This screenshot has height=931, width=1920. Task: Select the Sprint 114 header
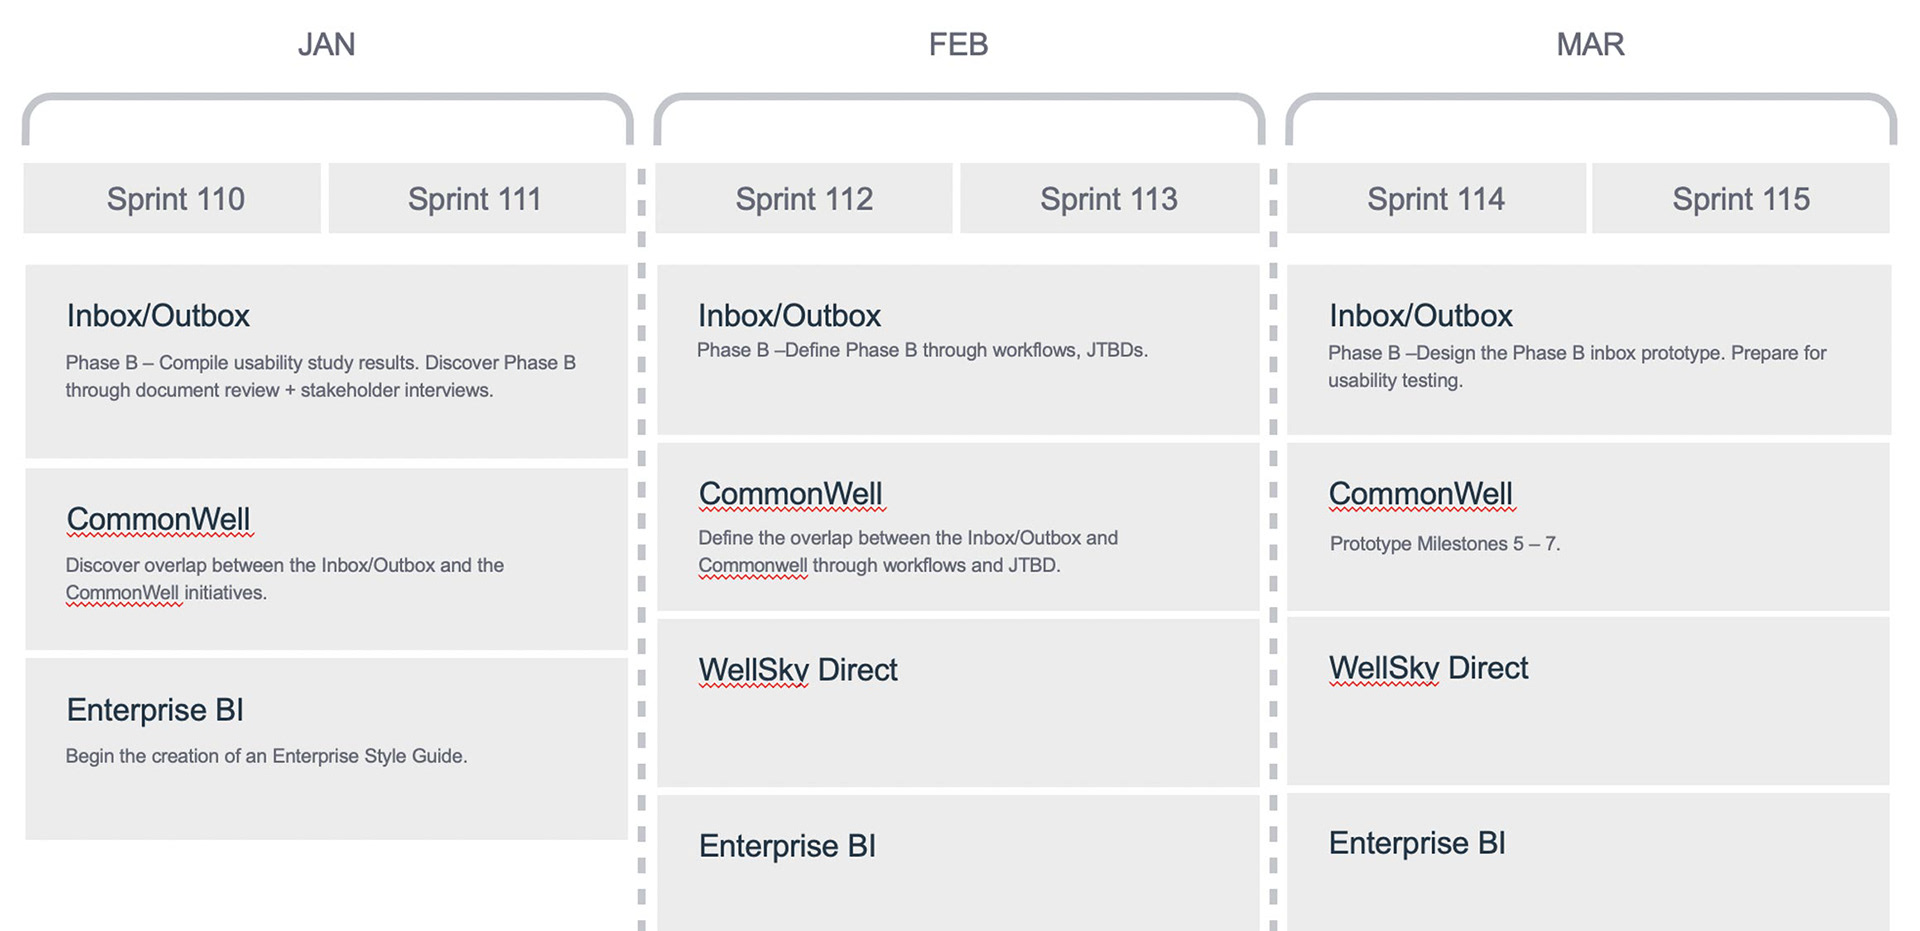pyautogui.click(x=1436, y=198)
